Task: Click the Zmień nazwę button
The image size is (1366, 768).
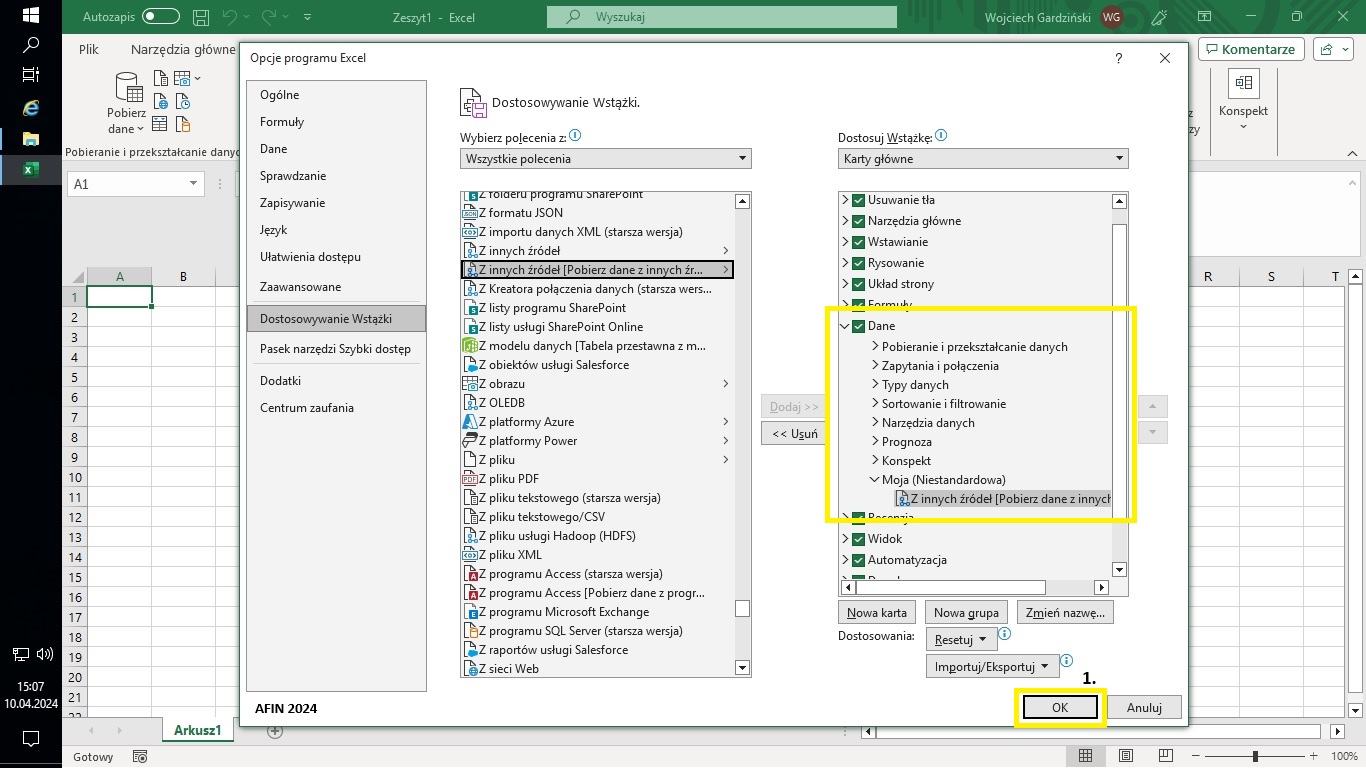Action: (x=1065, y=612)
